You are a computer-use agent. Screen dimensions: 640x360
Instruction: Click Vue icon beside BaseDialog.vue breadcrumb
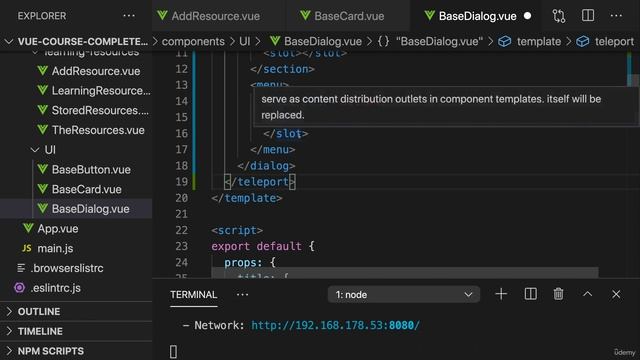pyautogui.click(x=275, y=41)
